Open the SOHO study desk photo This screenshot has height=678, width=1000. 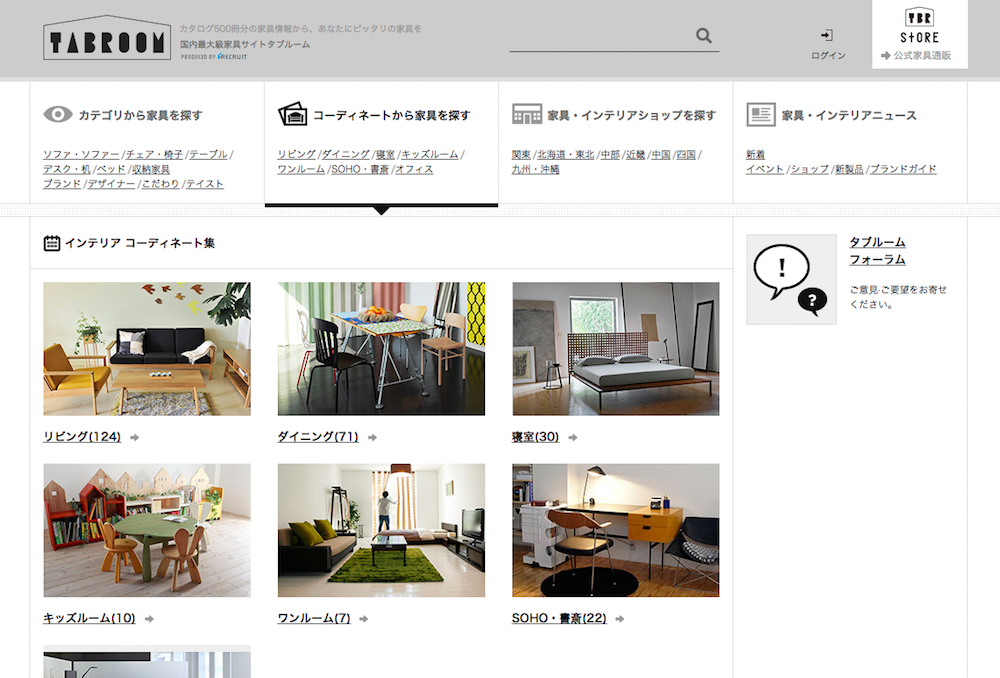tap(615, 530)
